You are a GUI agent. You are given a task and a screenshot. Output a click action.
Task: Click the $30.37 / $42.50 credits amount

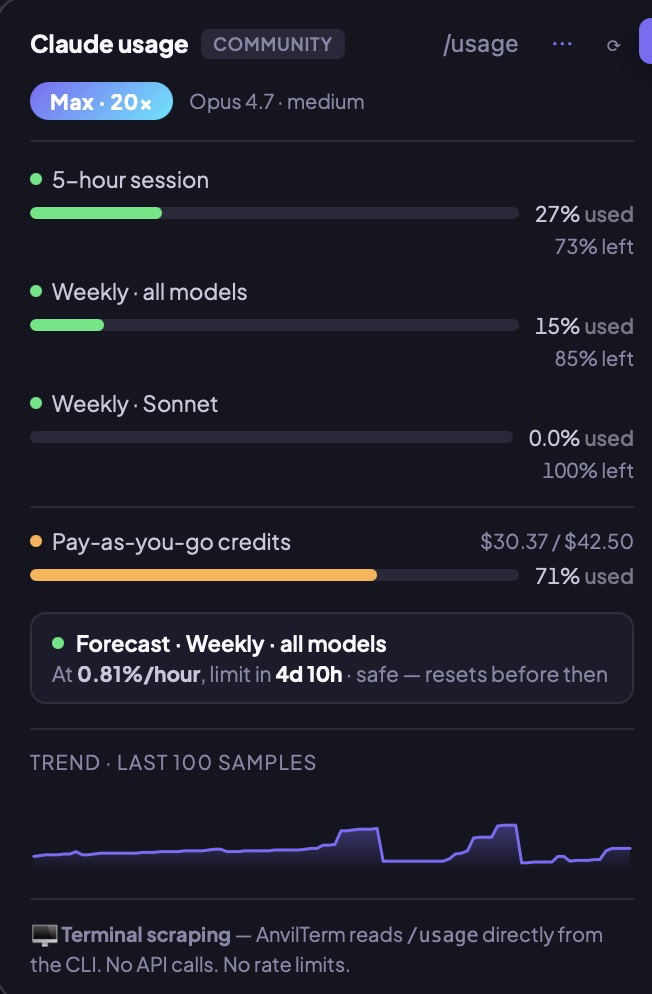pos(555,542)
